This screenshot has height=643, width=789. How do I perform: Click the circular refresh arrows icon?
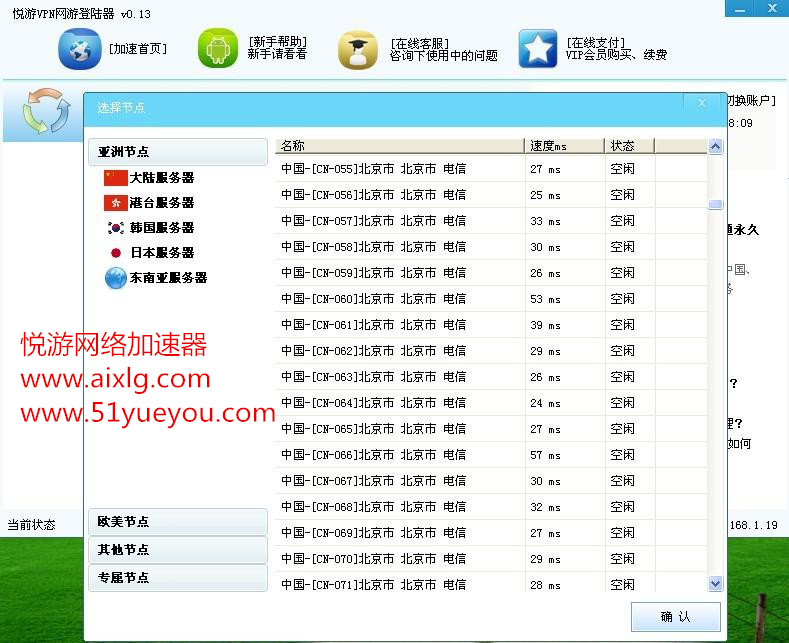tap(46, 111)
